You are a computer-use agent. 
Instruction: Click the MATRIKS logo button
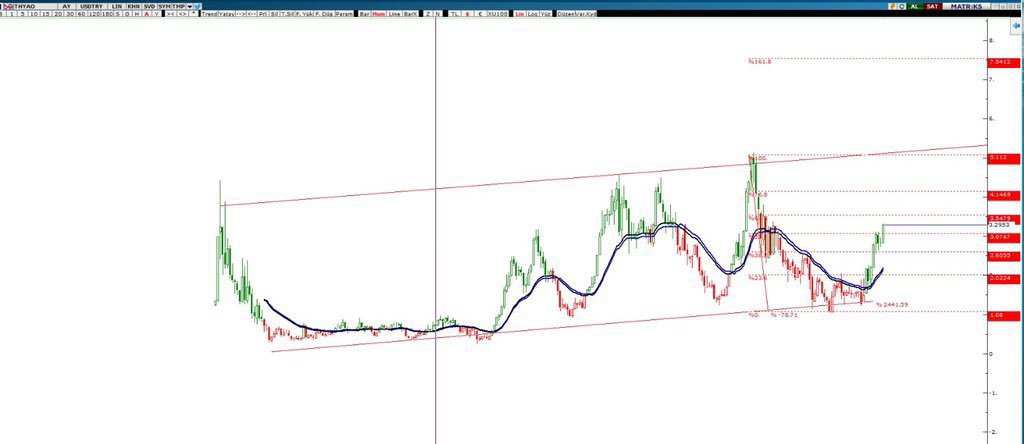966,7
